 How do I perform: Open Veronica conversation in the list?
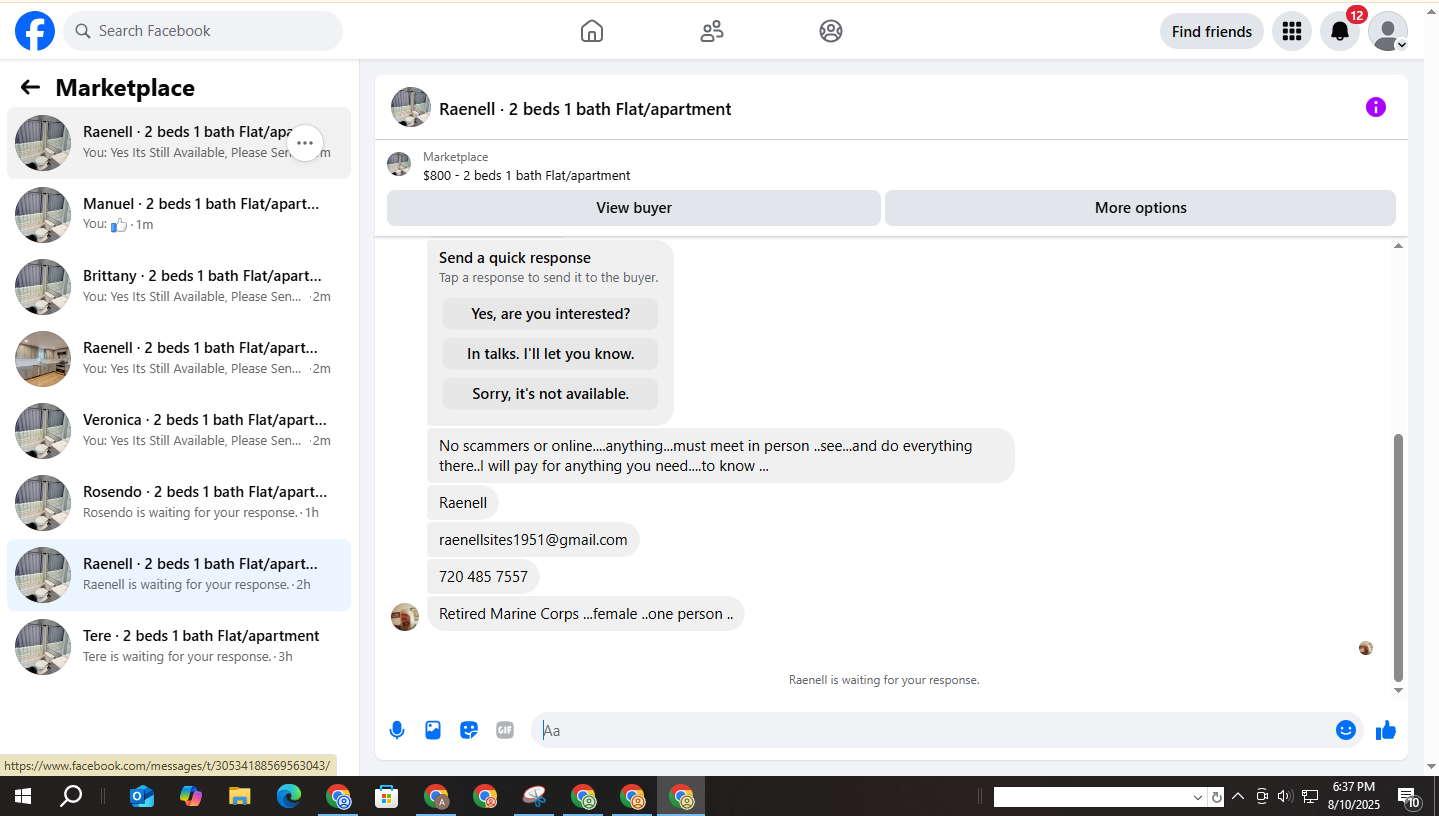pyautogui.click(x=179, y=431)
